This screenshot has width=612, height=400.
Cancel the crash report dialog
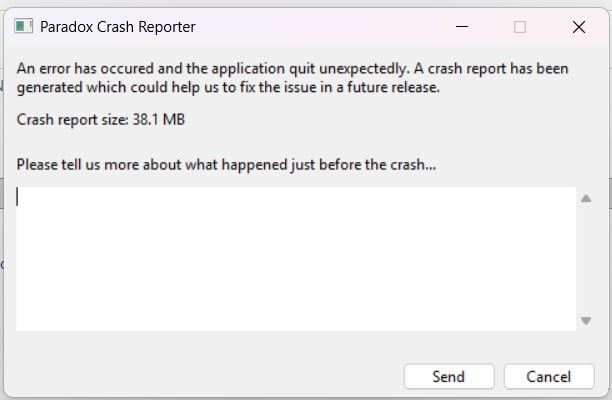(x=548, y=377)
